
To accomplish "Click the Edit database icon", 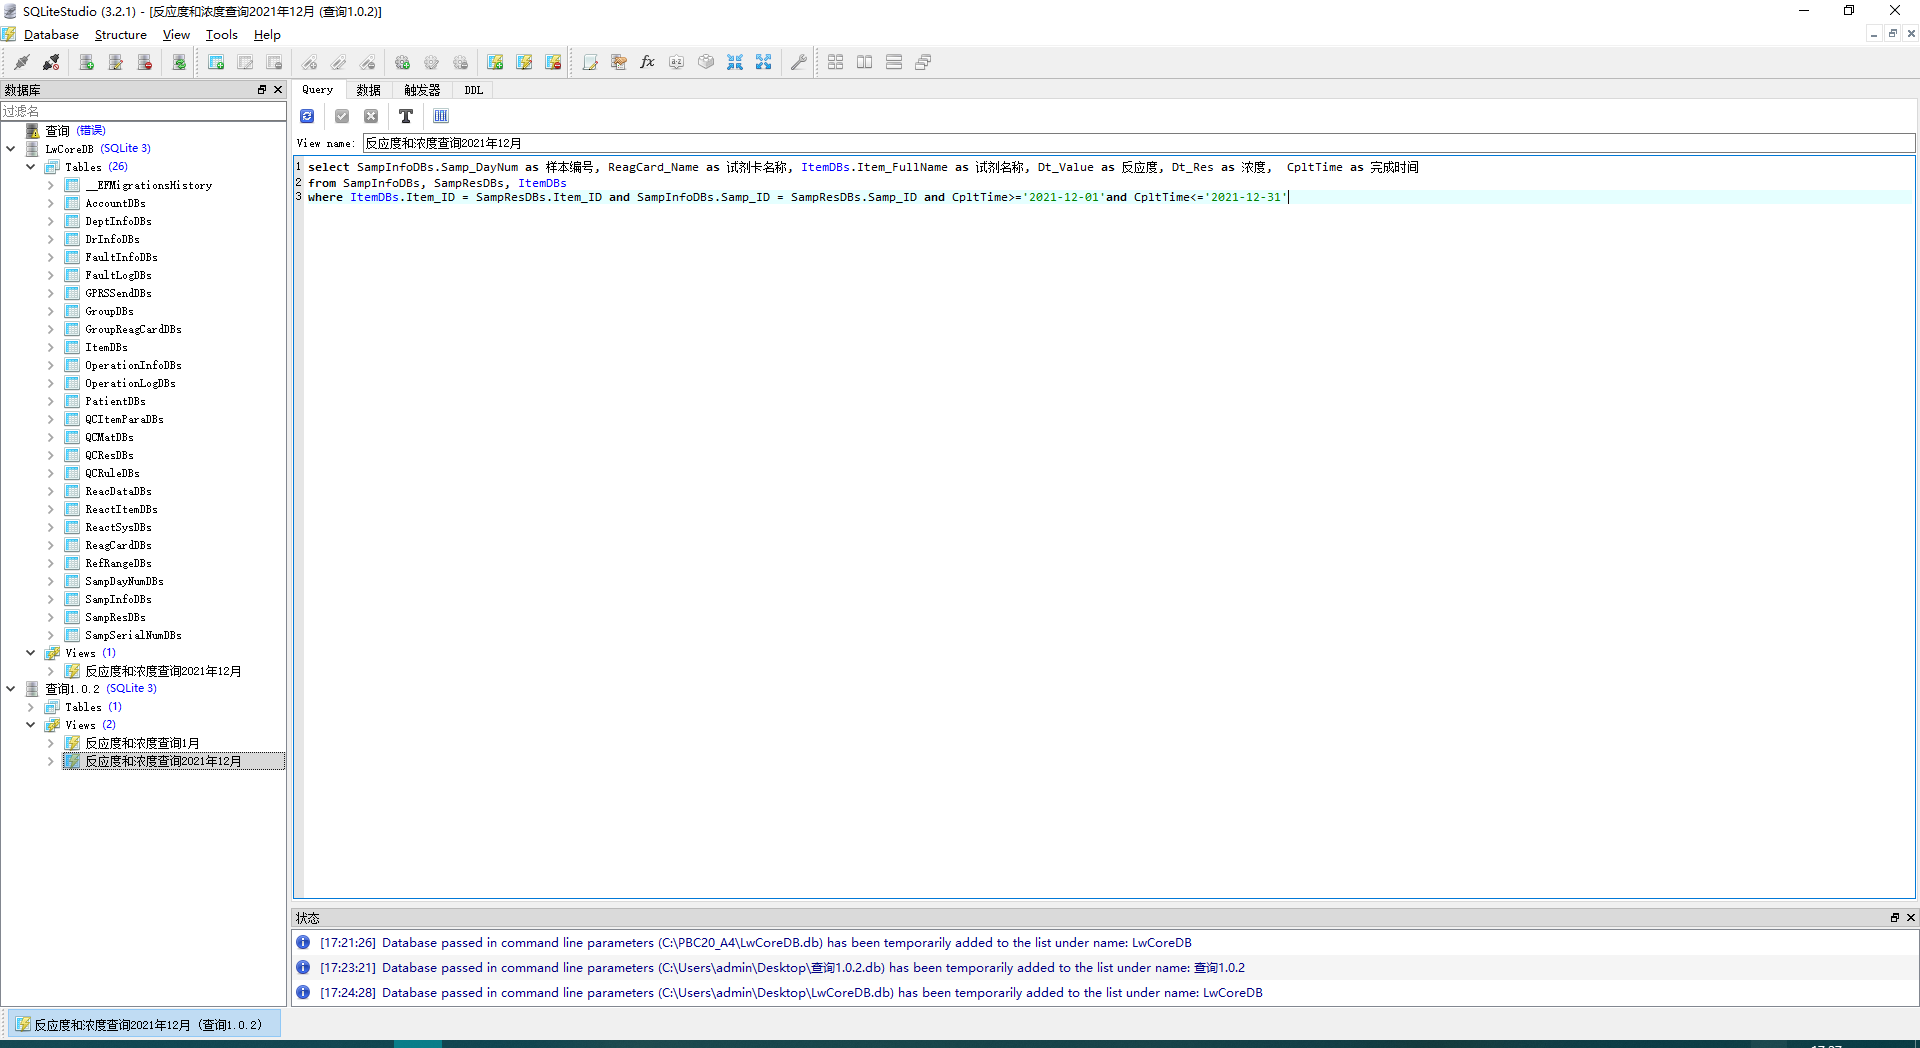I will [116, 62].
